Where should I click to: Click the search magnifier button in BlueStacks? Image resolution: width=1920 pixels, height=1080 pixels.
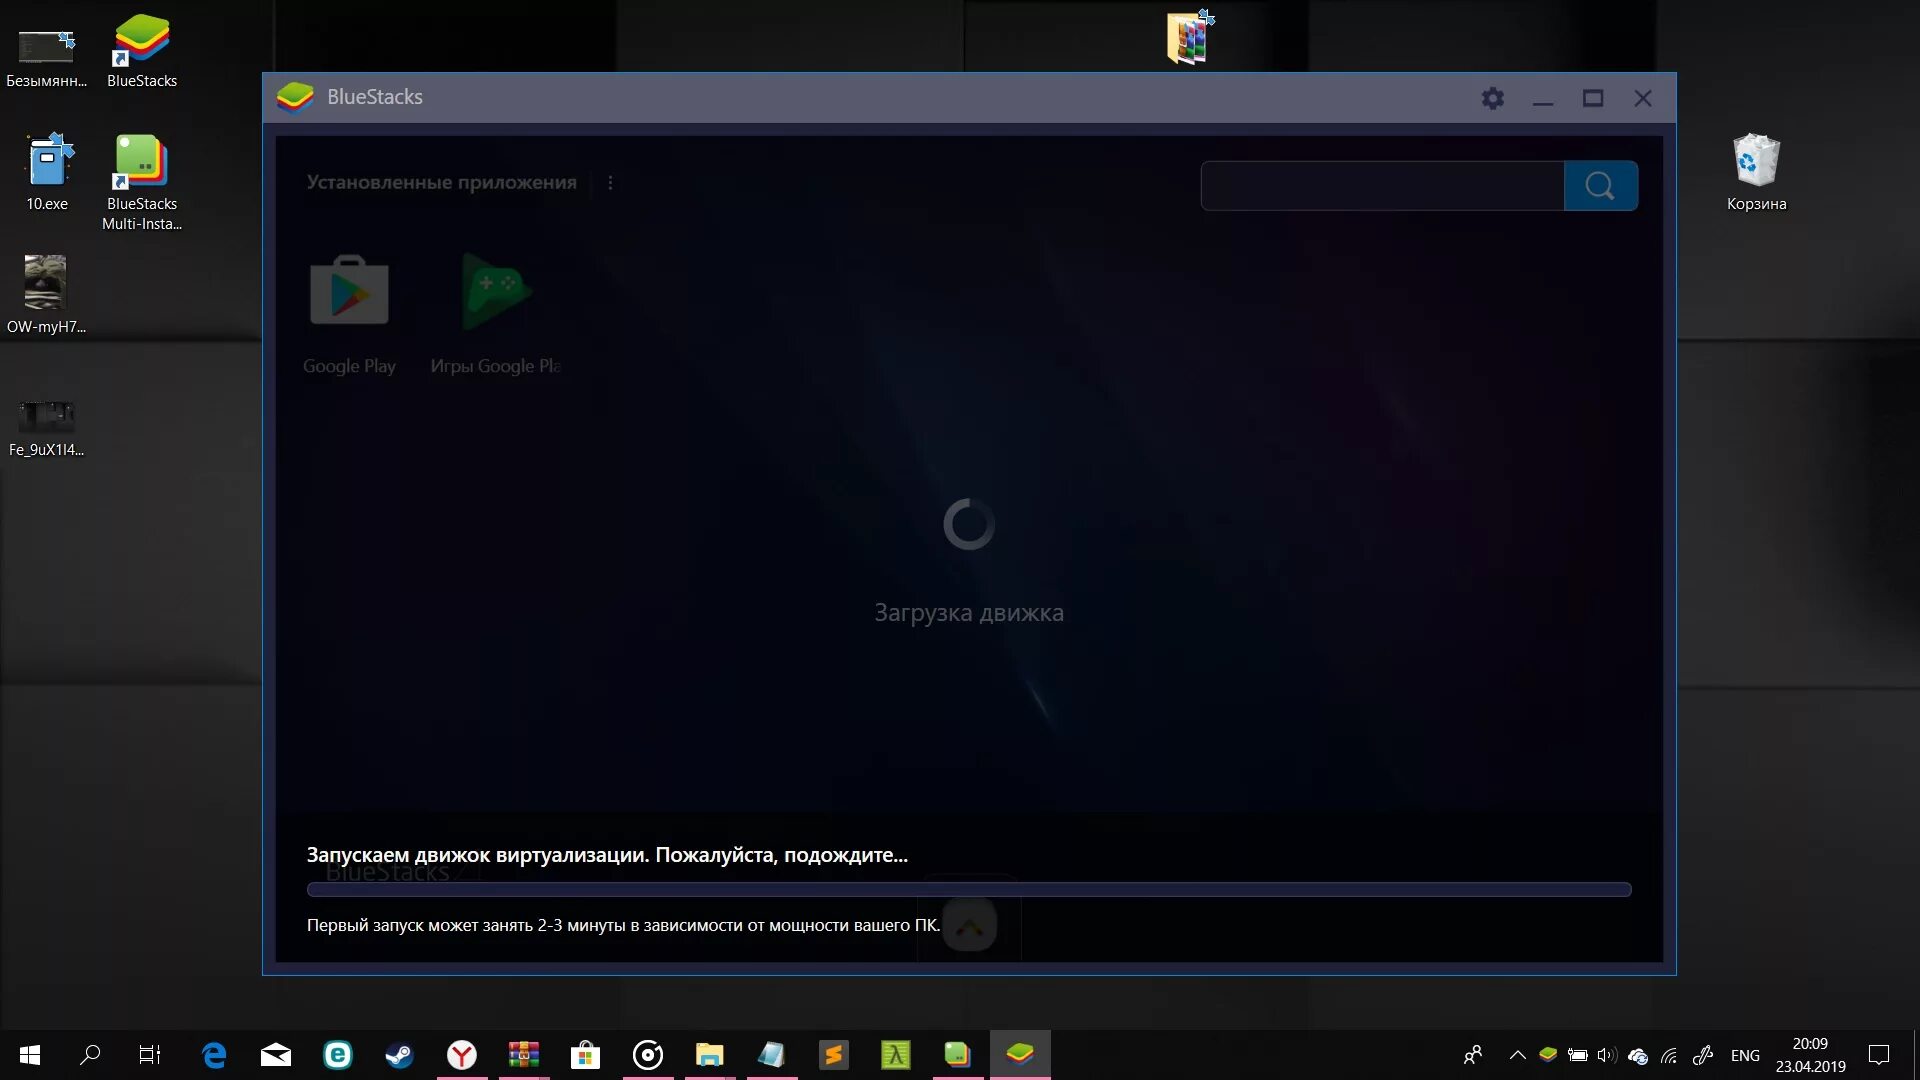pyautogui.click(x=1600, y=186)
